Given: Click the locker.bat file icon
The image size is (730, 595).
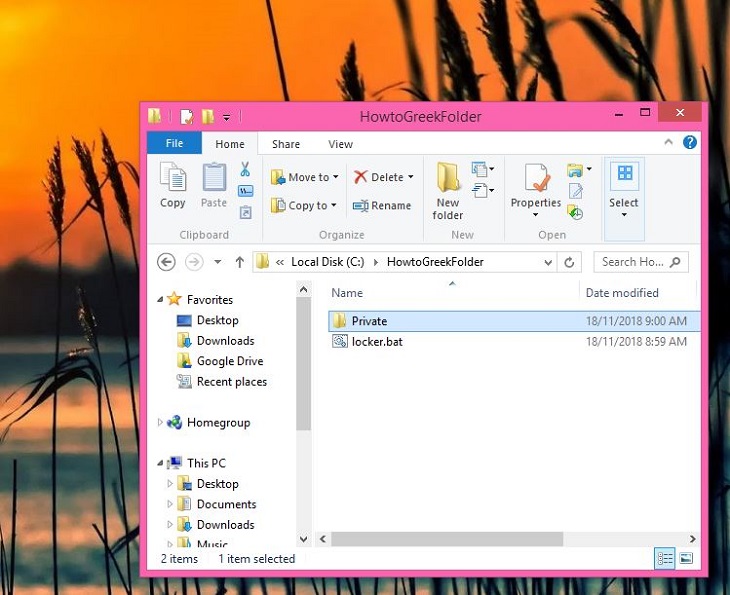Looking at the screenshot, I should 340,341.
